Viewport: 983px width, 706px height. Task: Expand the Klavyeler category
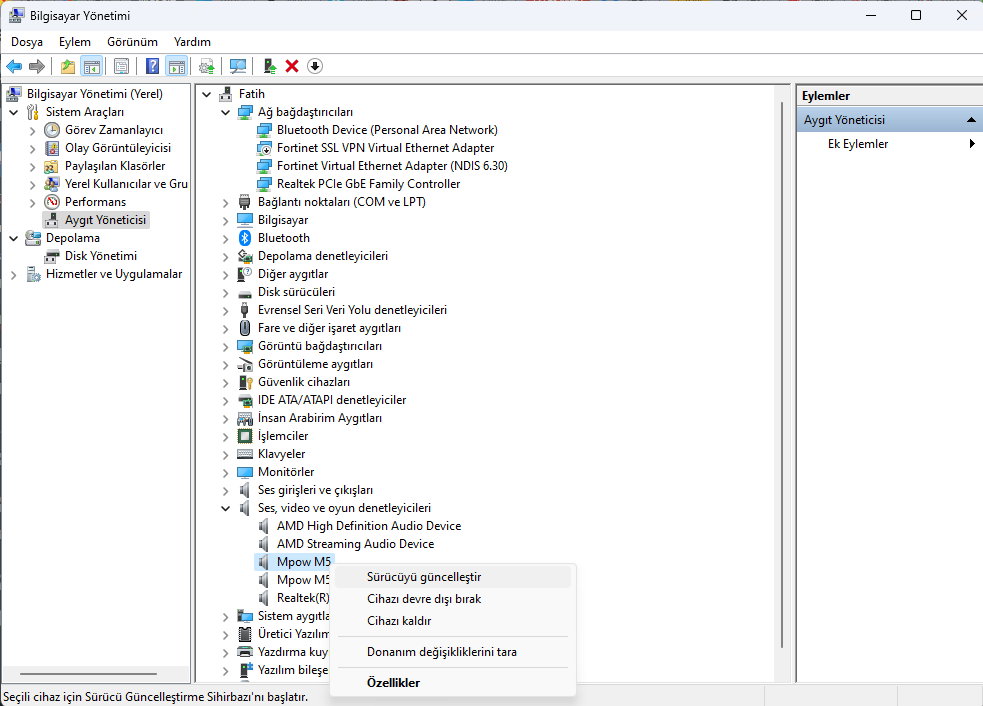pyautogui.click(x=226, y=454)
